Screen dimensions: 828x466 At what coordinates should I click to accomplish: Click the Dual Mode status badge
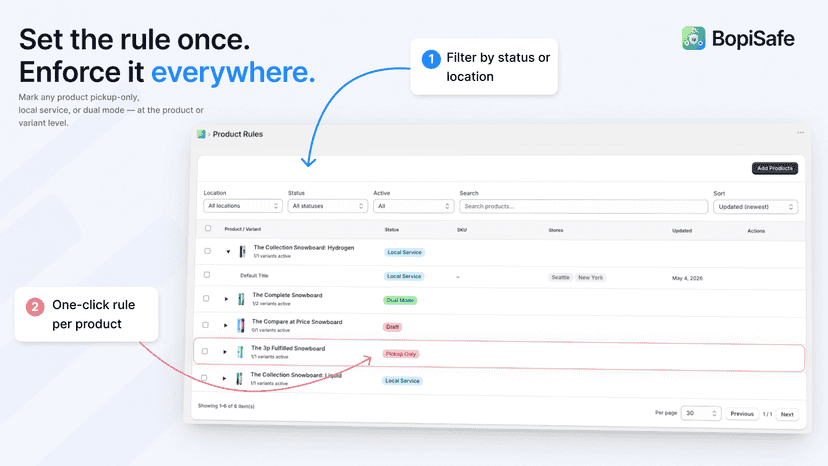click(400, 300)
